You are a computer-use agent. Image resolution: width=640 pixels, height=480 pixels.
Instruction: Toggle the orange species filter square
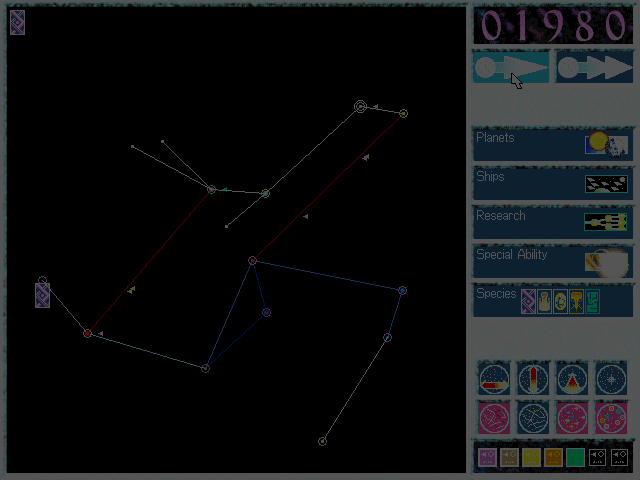point(553,457)
